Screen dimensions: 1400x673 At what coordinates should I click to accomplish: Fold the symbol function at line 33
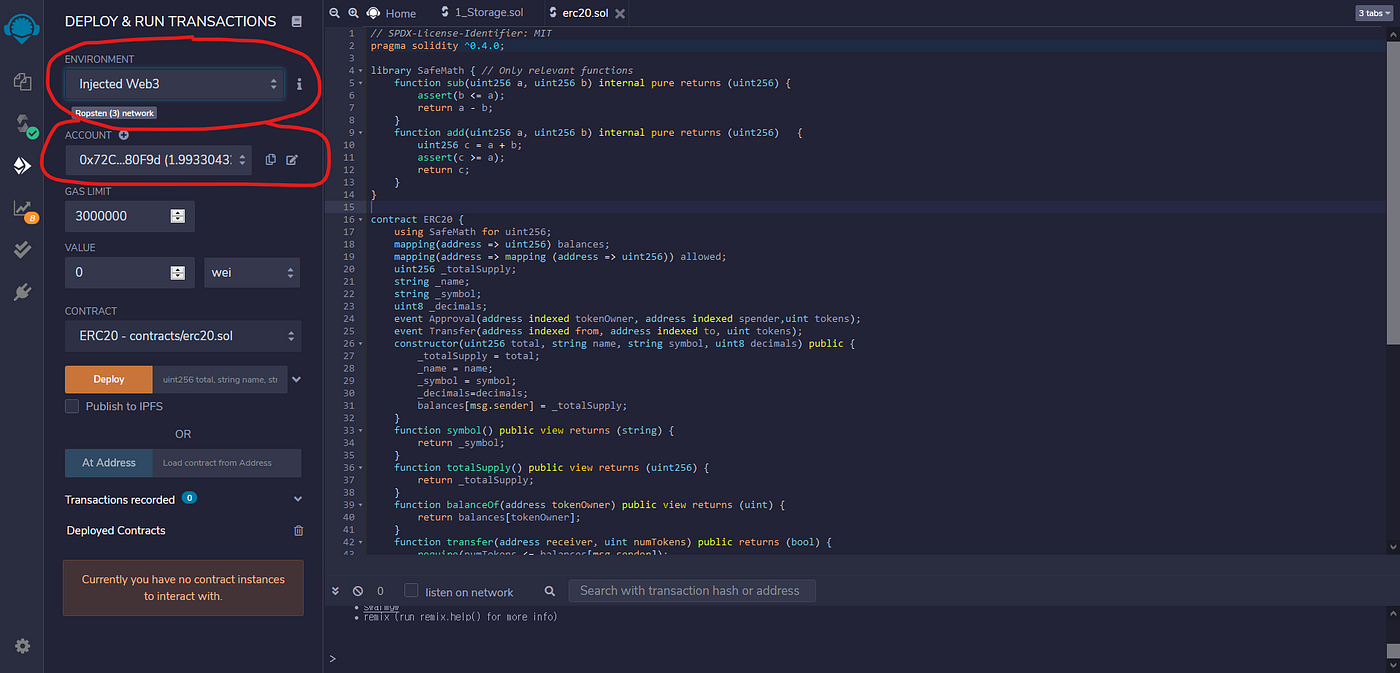pos(361,431)
